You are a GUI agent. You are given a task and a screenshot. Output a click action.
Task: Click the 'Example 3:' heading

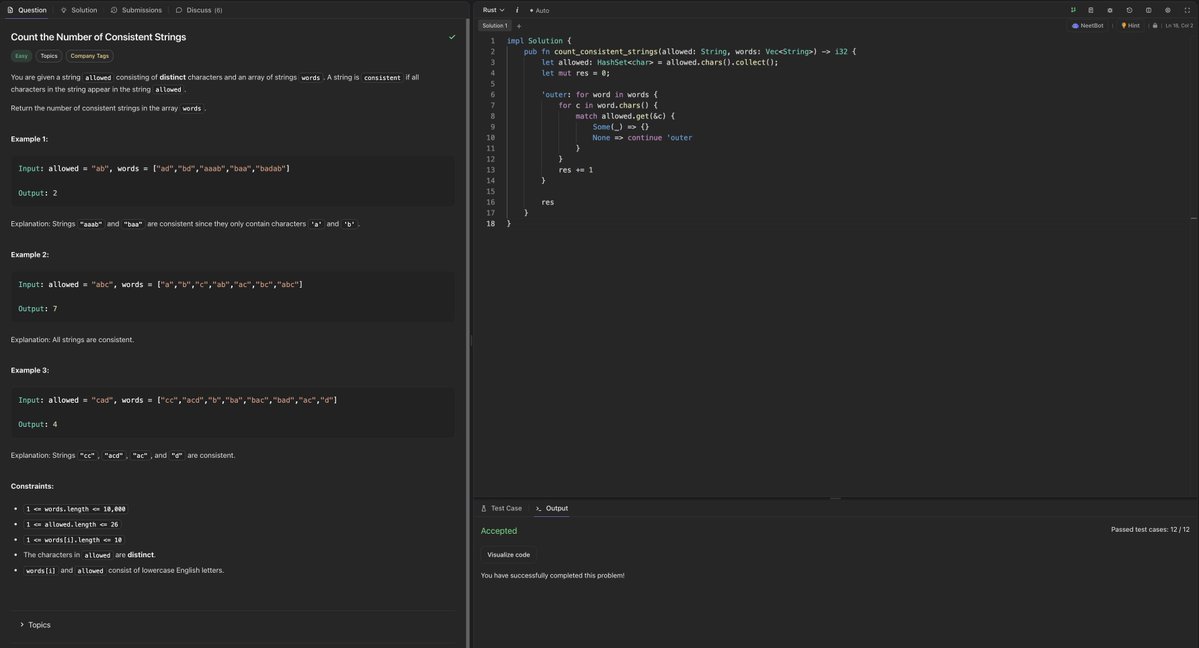[30, 370]
